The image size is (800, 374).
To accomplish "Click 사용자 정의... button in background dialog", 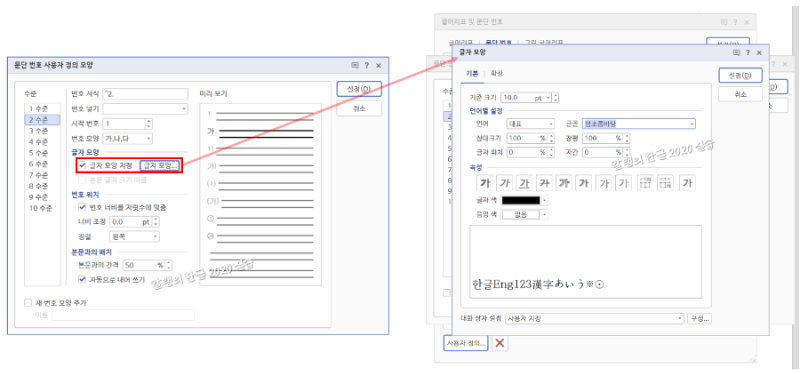I will 465,343.
